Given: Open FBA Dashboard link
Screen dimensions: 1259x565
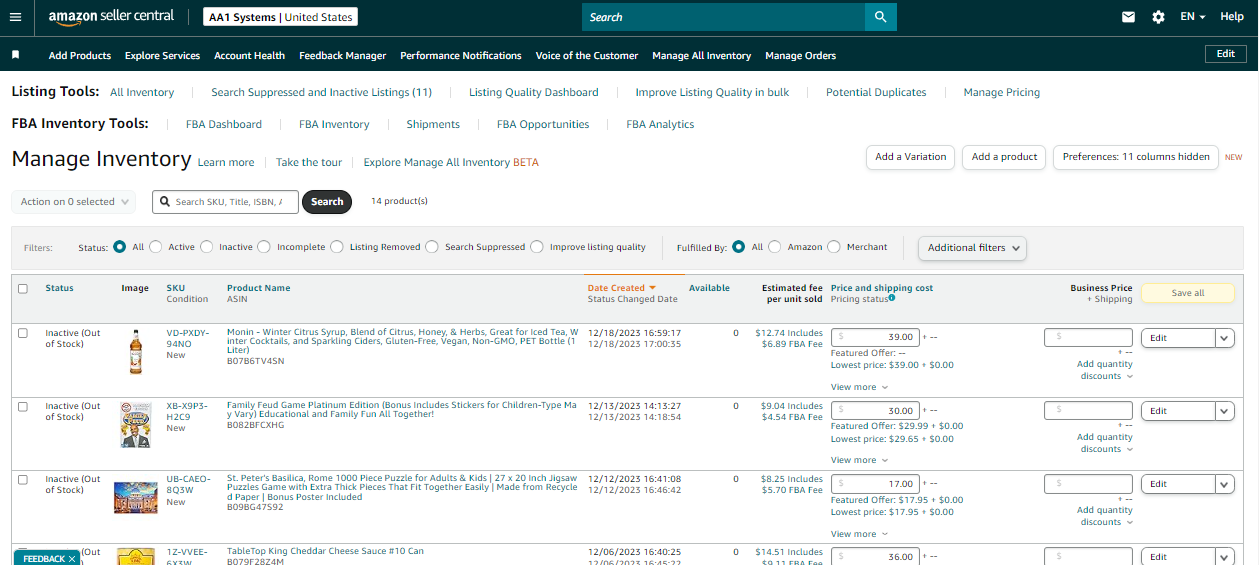Looking at the screenshot, I should 224,124.
